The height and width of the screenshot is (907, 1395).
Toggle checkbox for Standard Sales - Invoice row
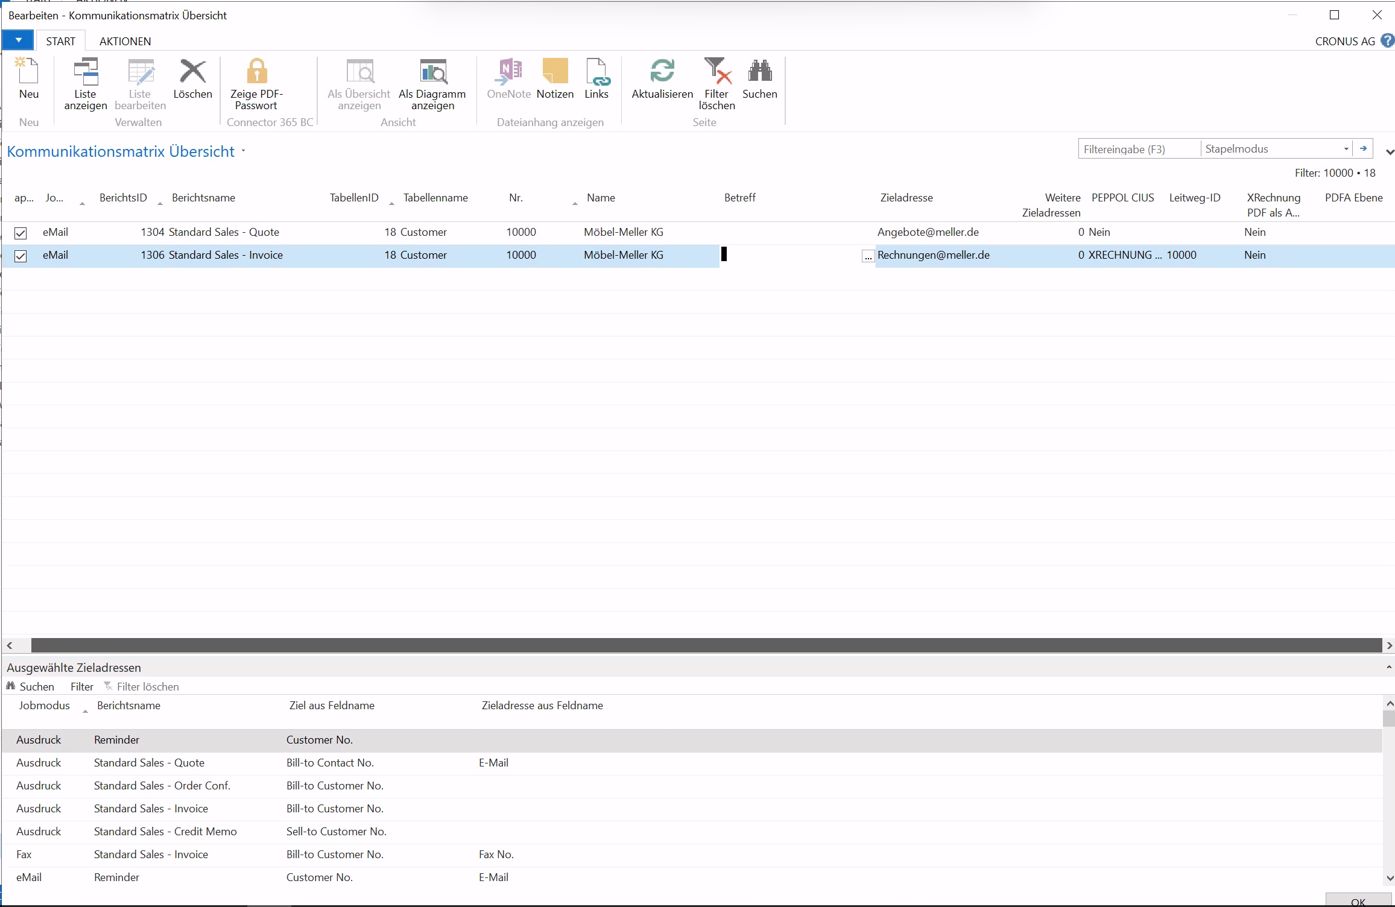pos(20,256)
